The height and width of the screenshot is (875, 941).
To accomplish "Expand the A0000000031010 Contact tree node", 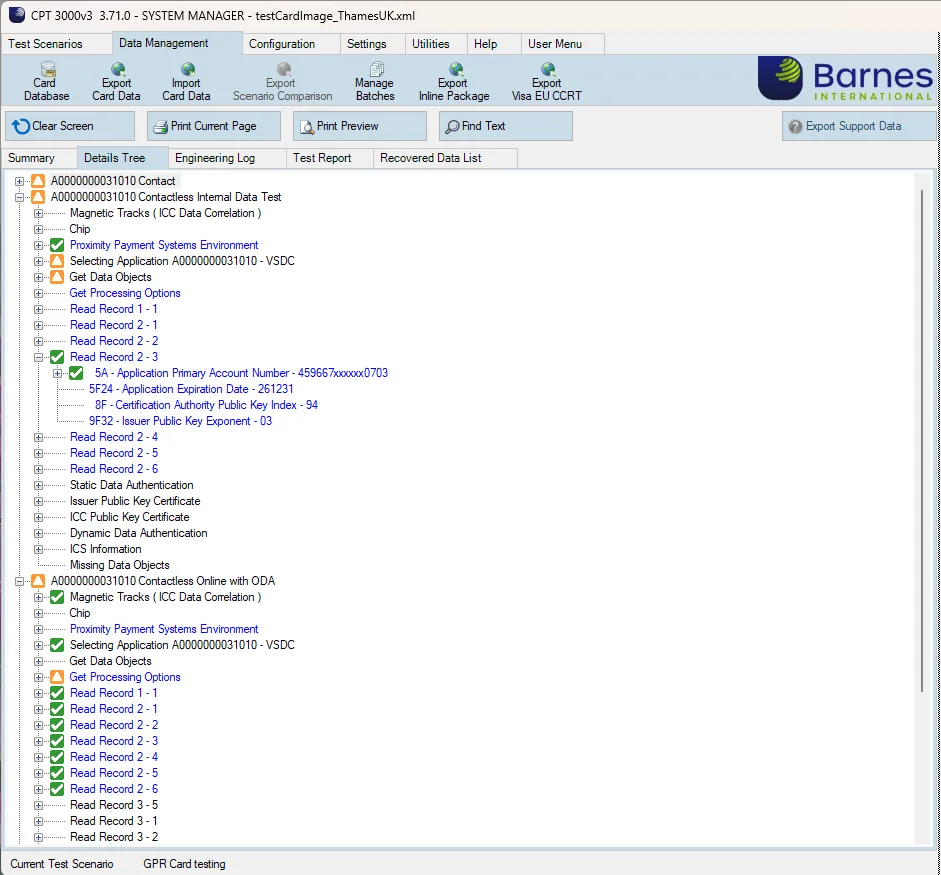I will pos(20,181).
